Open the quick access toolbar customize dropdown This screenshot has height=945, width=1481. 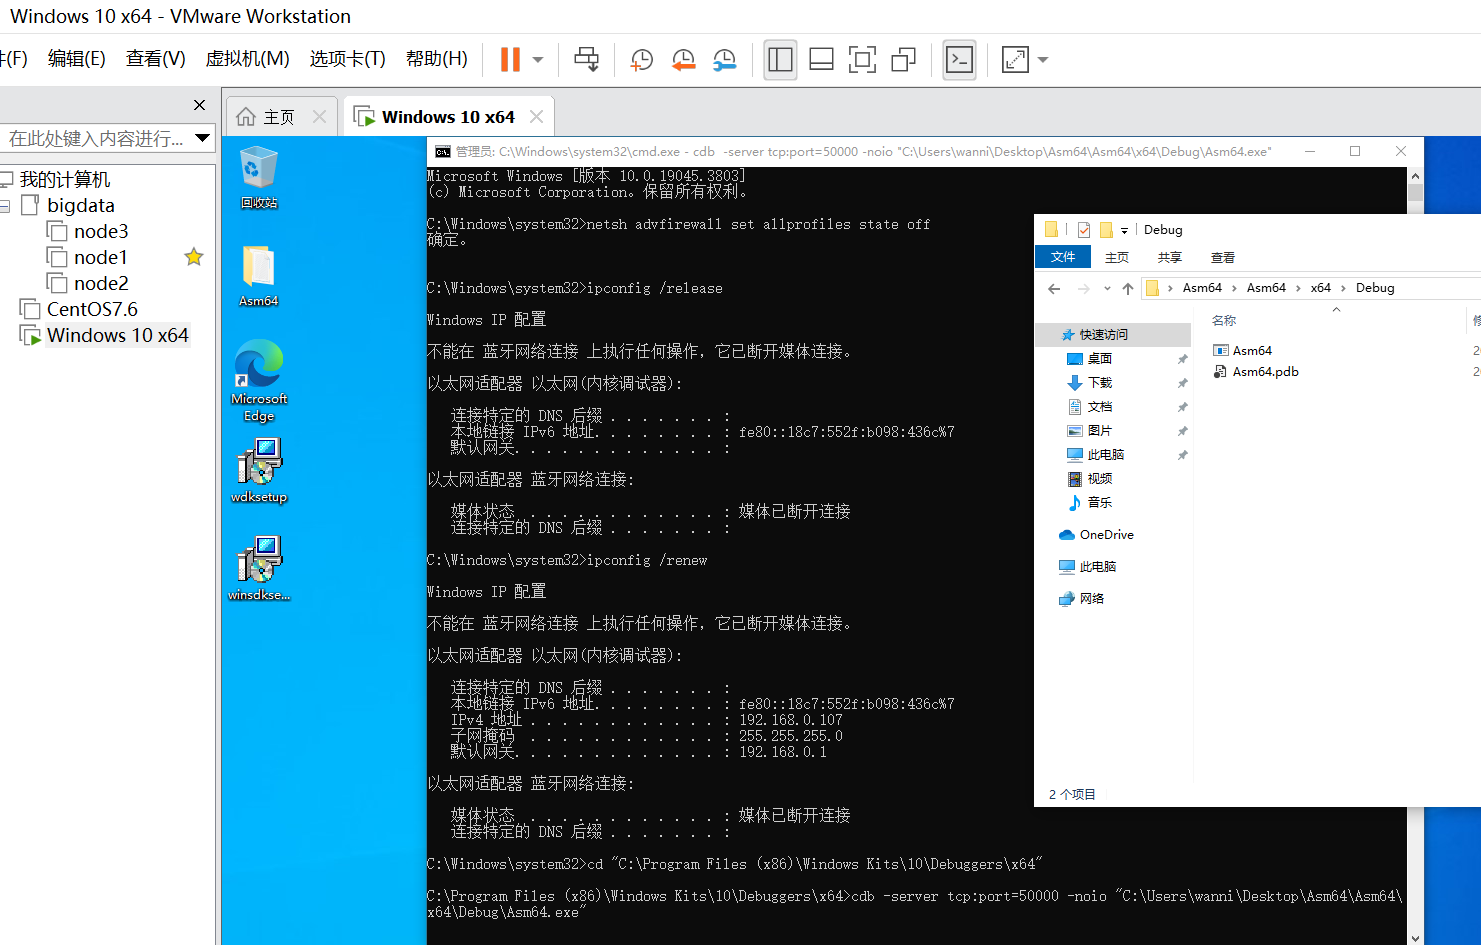pyautogui.click(x=1124, y=230)
